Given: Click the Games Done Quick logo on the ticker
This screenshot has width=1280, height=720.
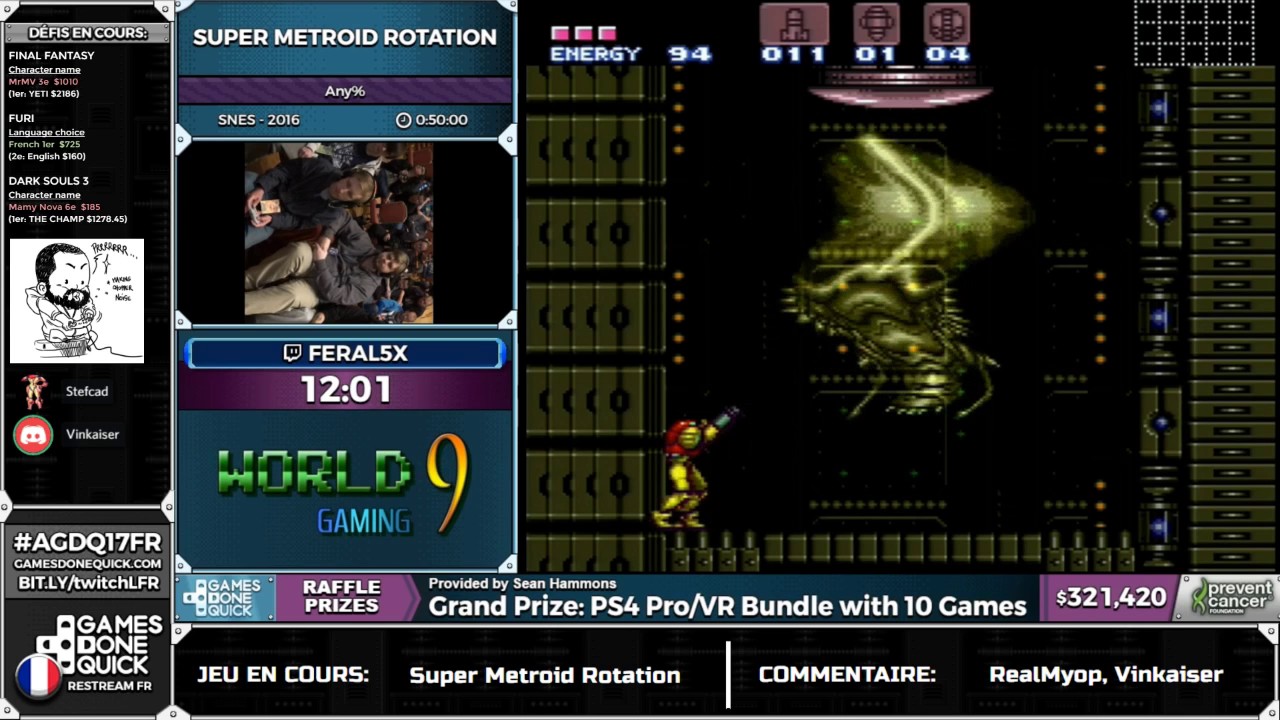Looking at the screenshot, I should 222,597.
